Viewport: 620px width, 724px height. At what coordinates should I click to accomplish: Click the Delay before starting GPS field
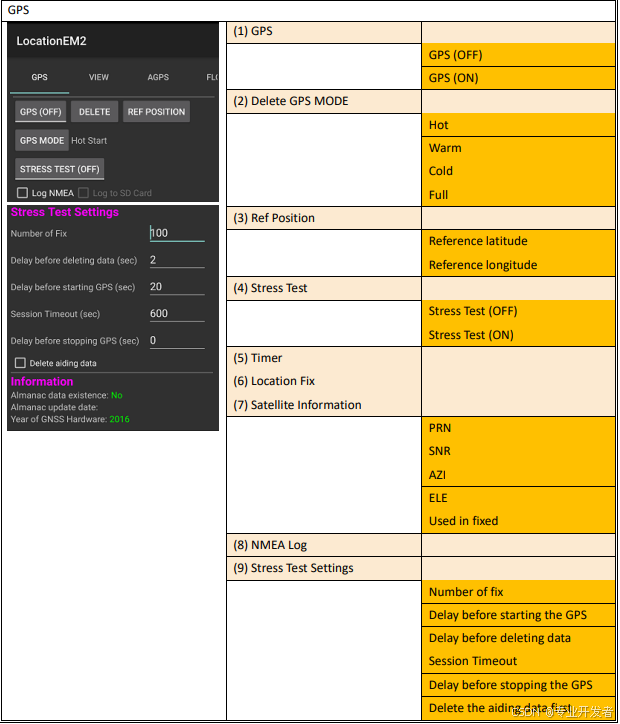coord(177,287)
